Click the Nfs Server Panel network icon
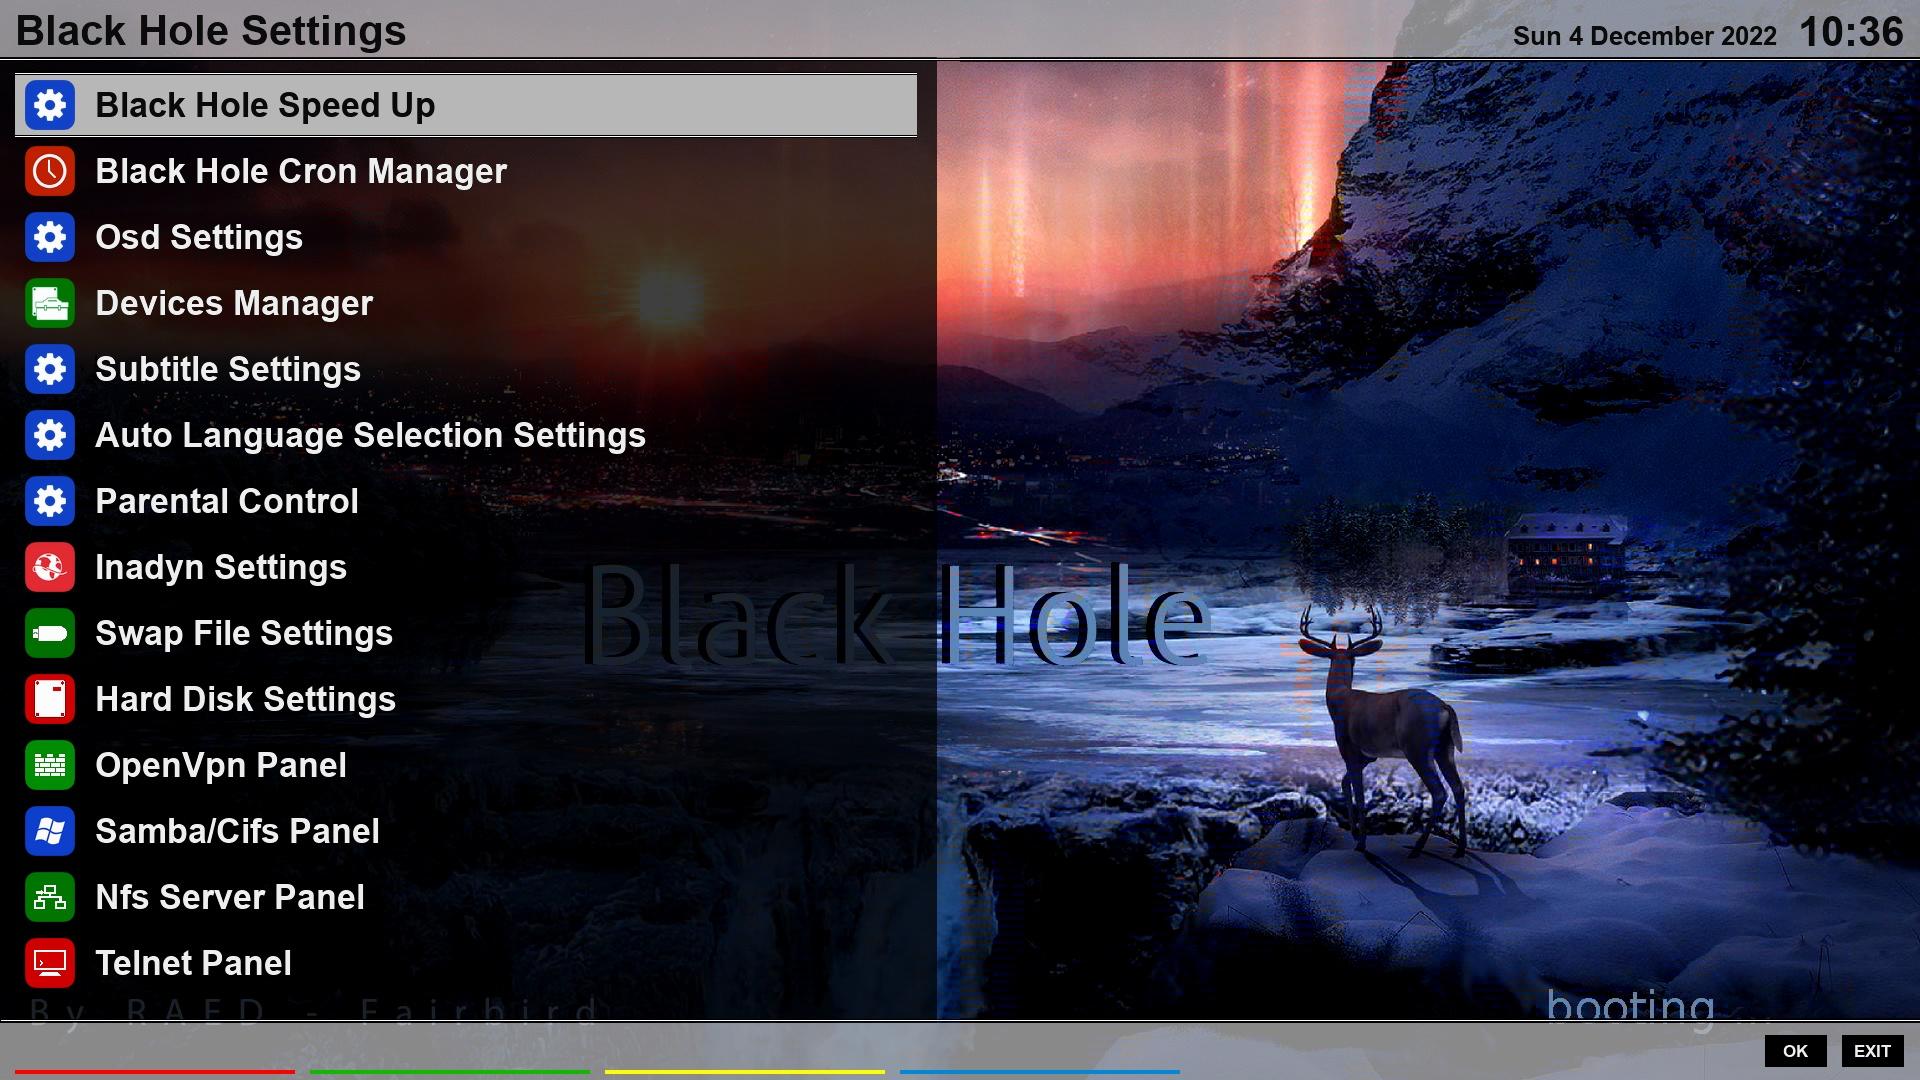This screenshot has height=1080, width=1920. coord(50,897)
